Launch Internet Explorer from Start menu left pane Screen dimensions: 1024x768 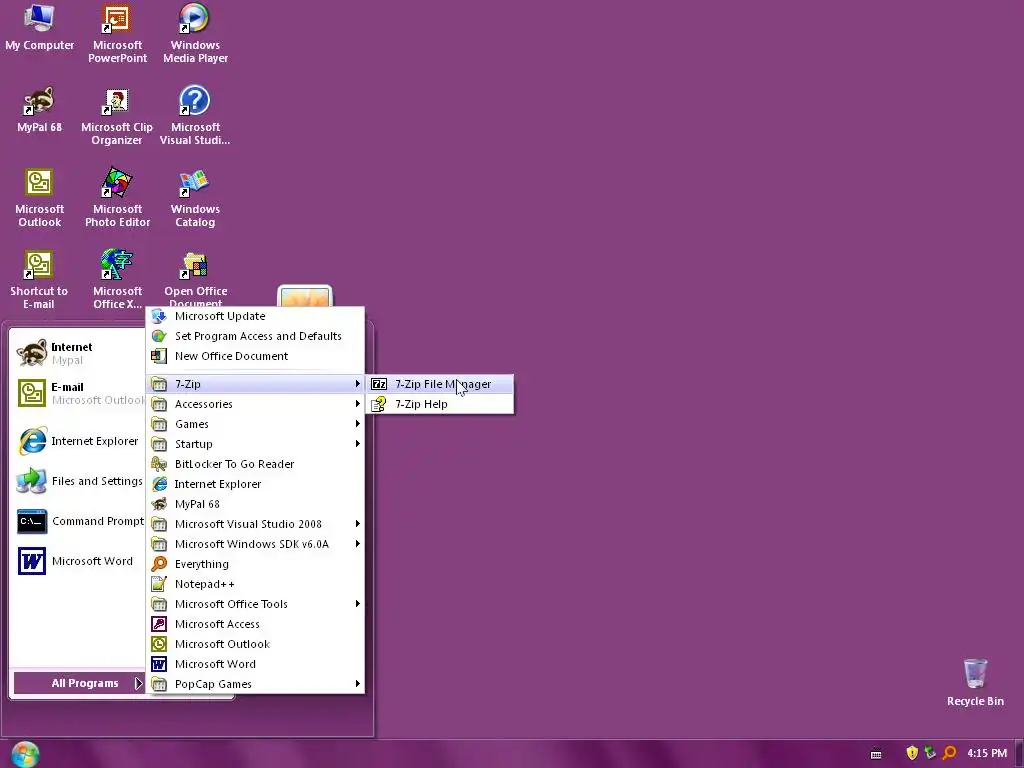point(78,441)
